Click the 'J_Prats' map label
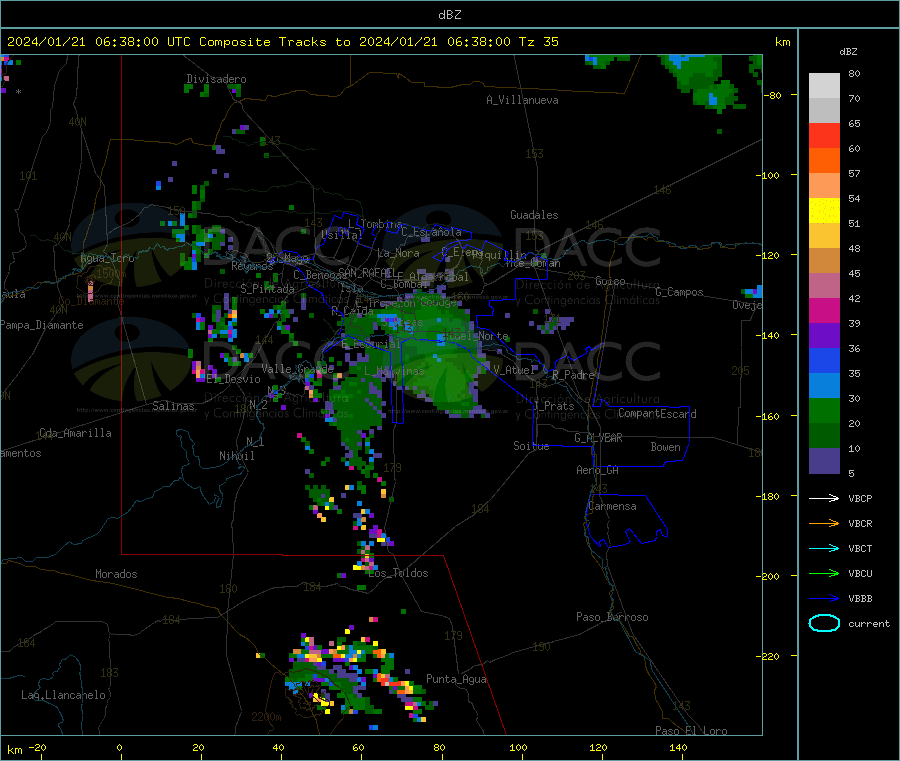 pyautogui.click(x=553, y=406)
